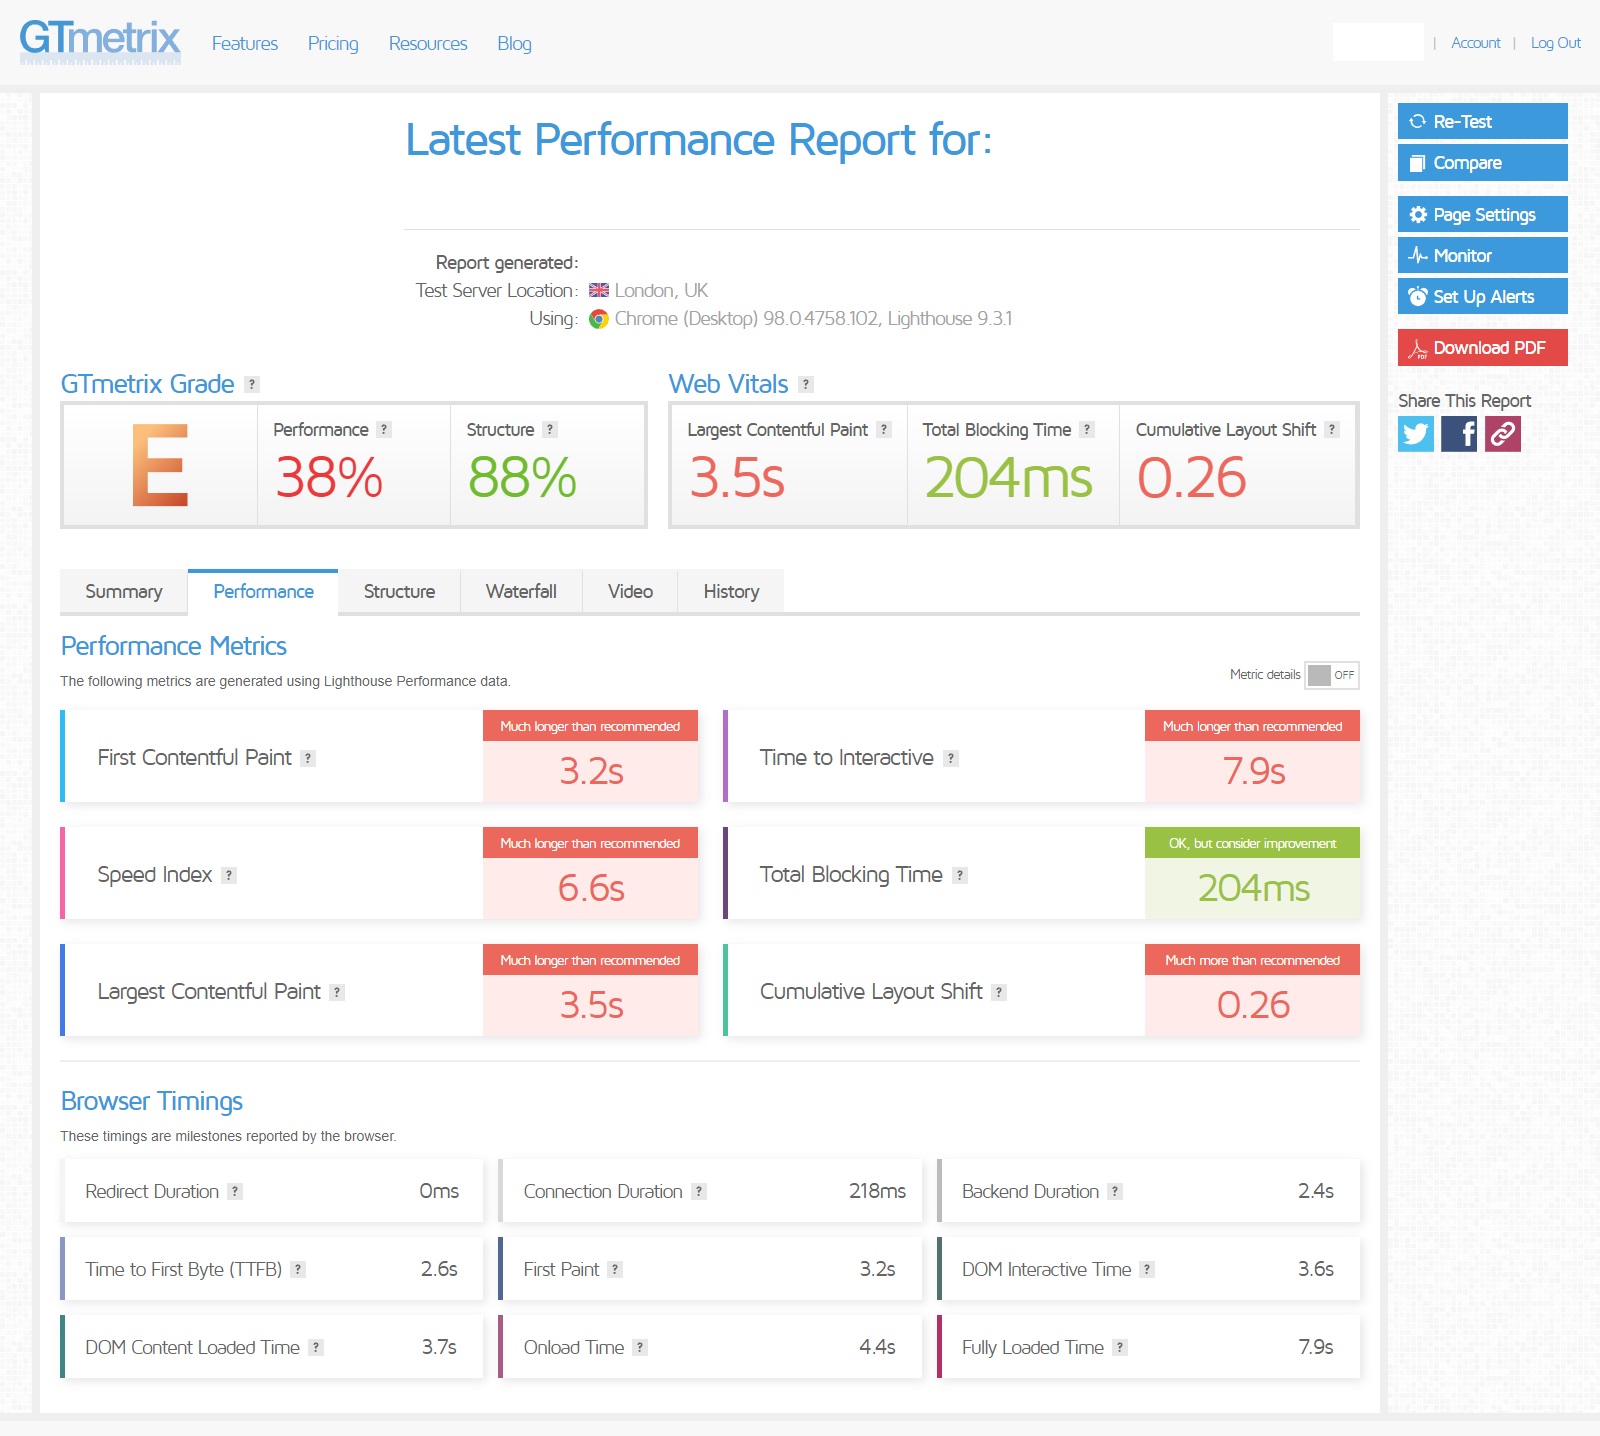Click help icon beside Speed Index
Image resolution: width=1600 pixels, height=1436 pixels.
point(229,875)
